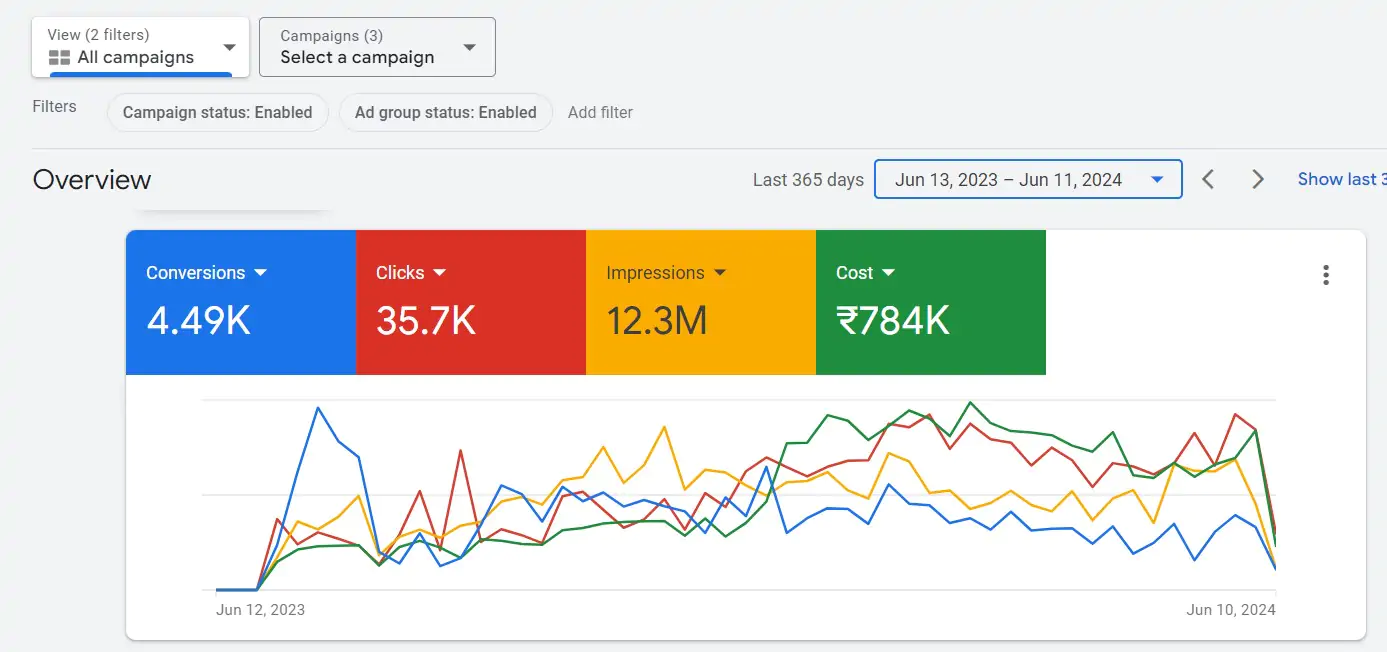
Task: Advance to the next date period arrow
Action: pos(1257,179)
